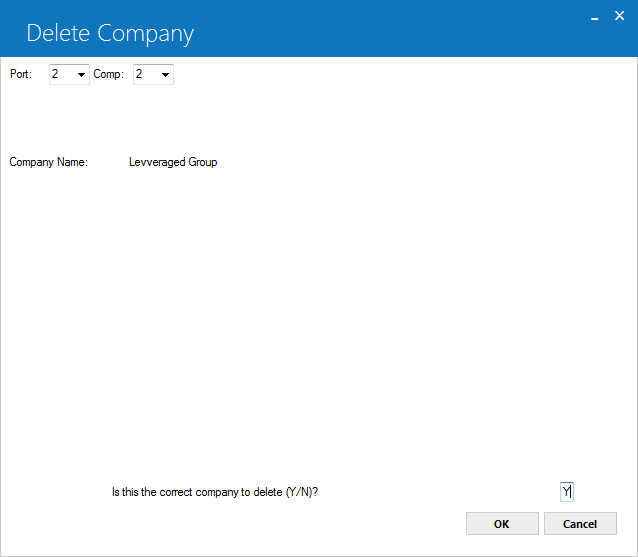638x557 pixels.
Task: Click the blank dialog body area
Action: (319, 317)
